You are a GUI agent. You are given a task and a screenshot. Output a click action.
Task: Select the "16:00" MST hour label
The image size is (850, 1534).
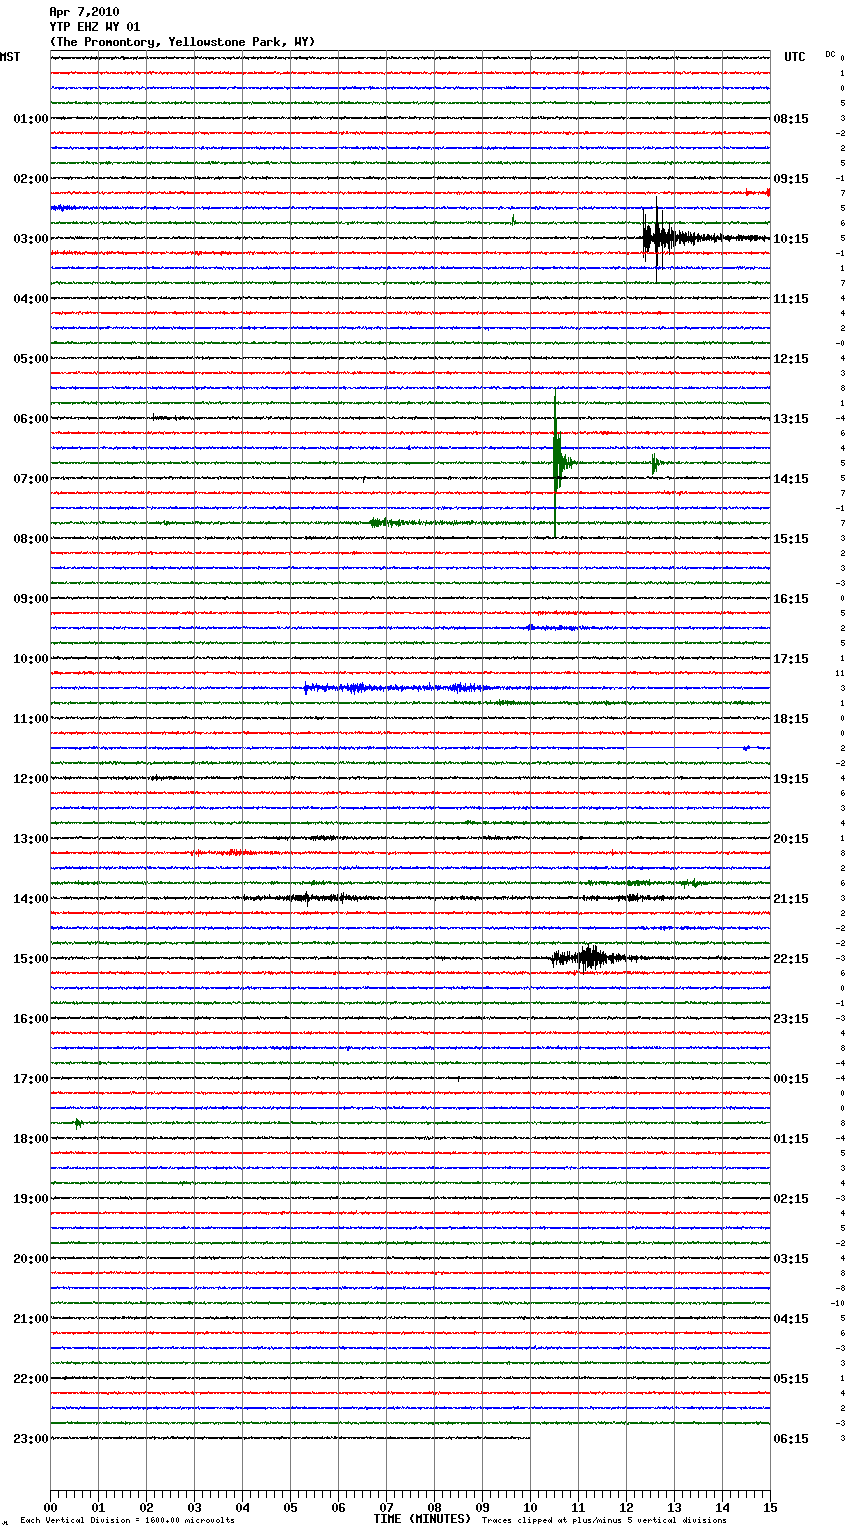(x=30, y=1019)
